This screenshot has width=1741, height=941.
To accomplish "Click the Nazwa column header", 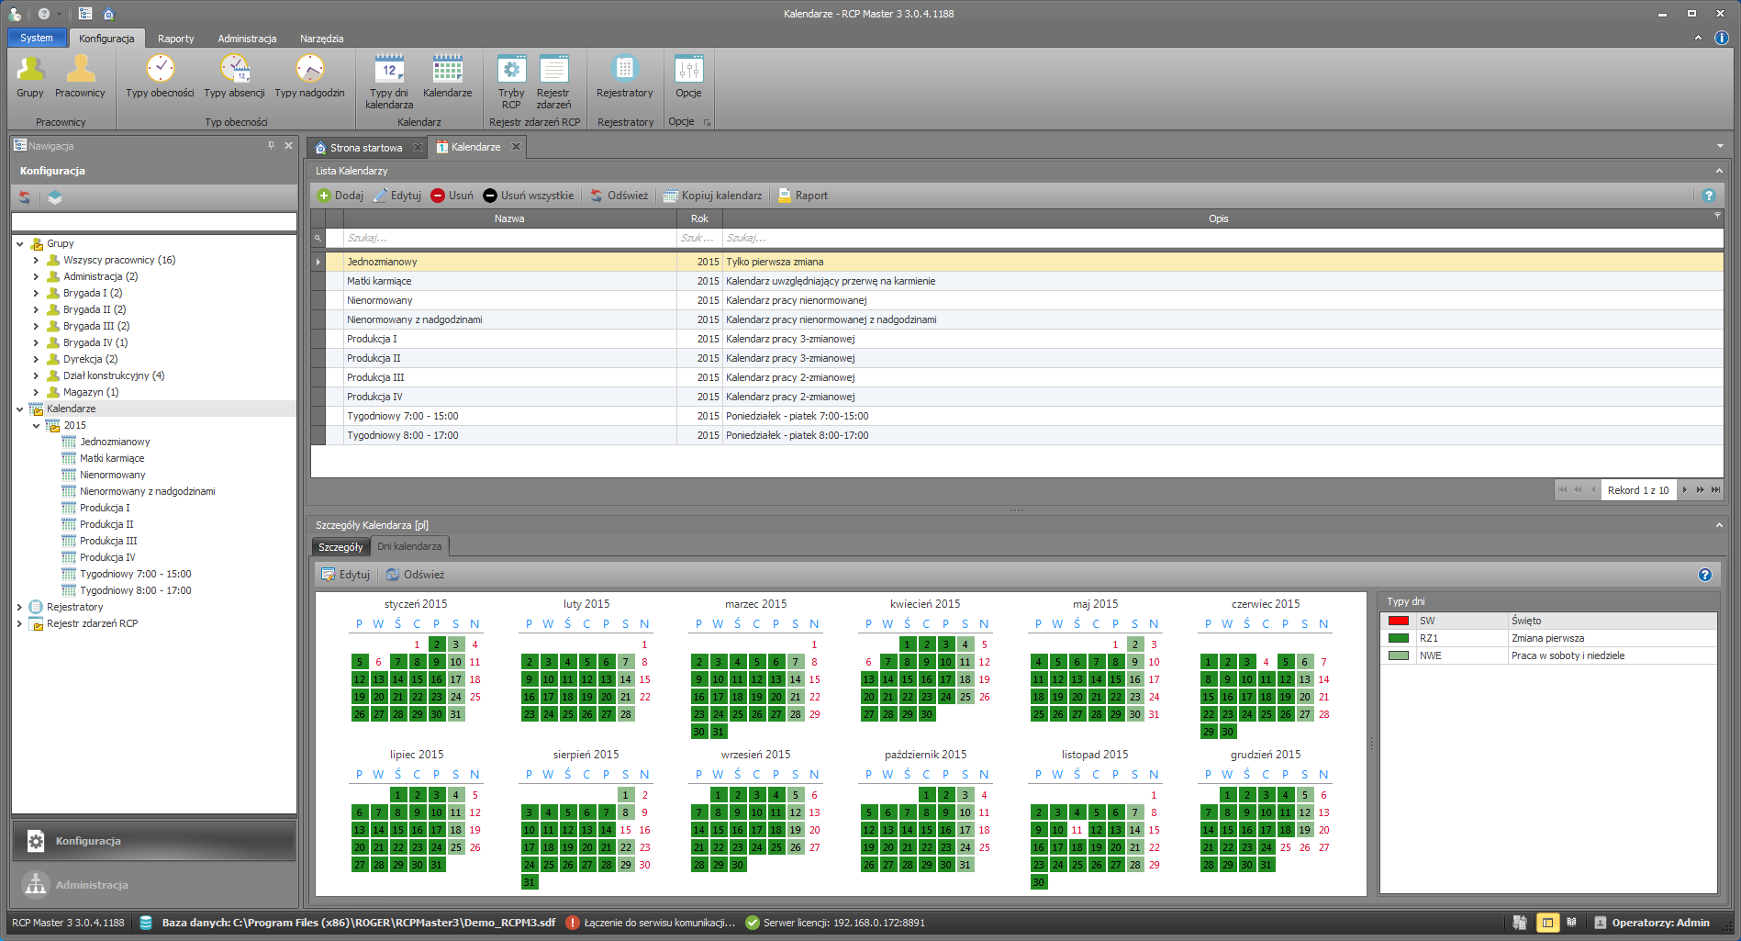I will [509, 219].
